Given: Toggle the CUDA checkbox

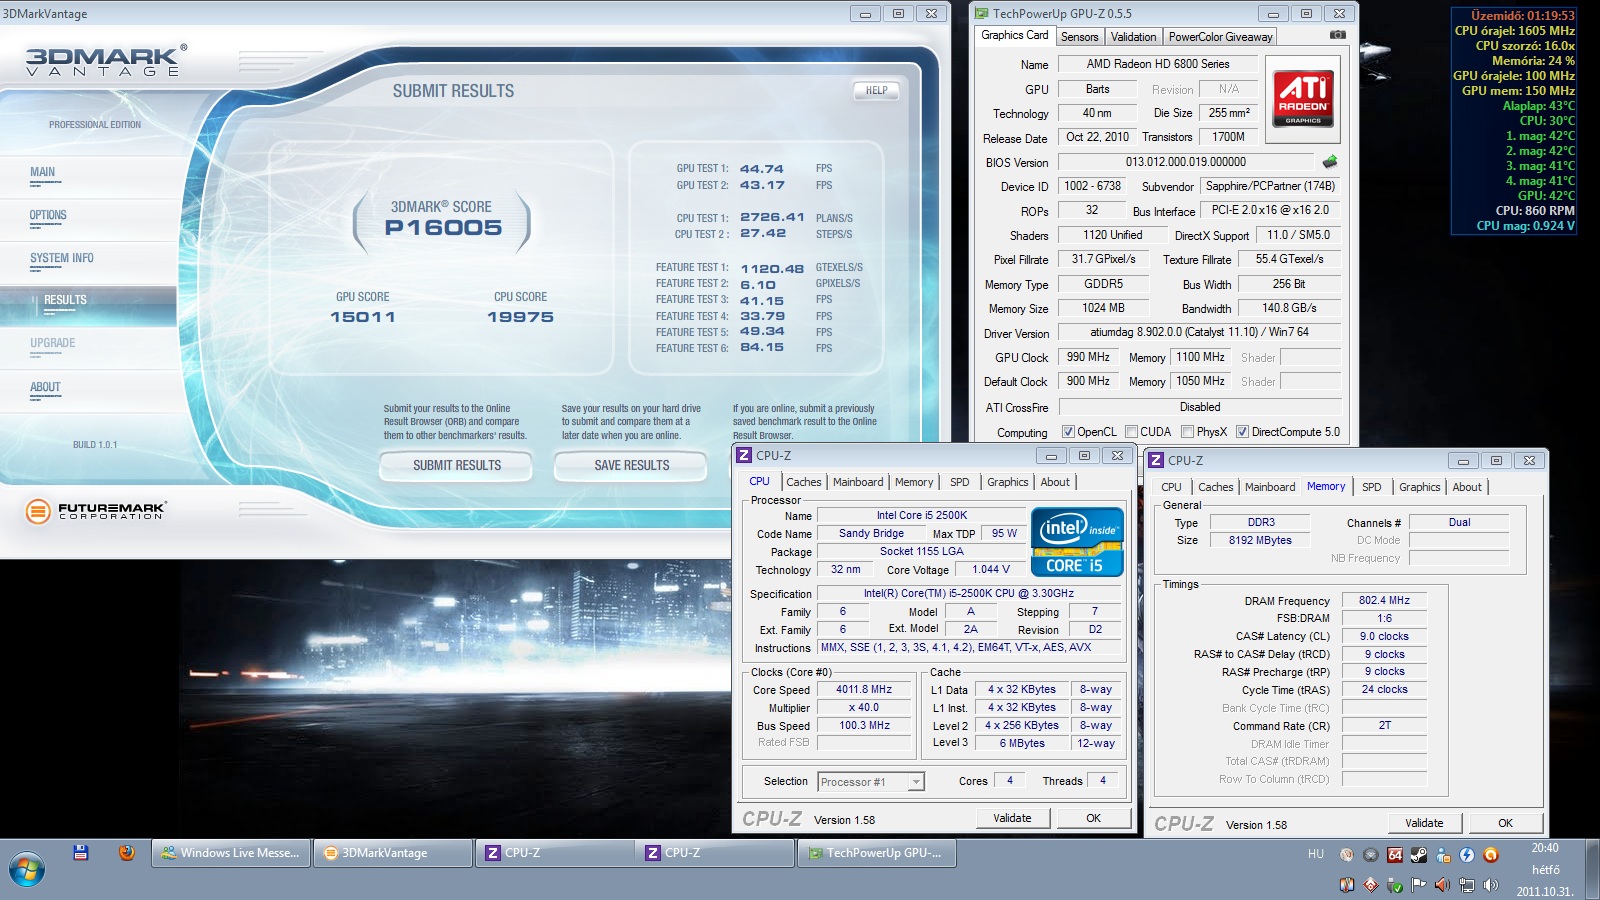Looking at the screenshot, I should point(1132,432).
